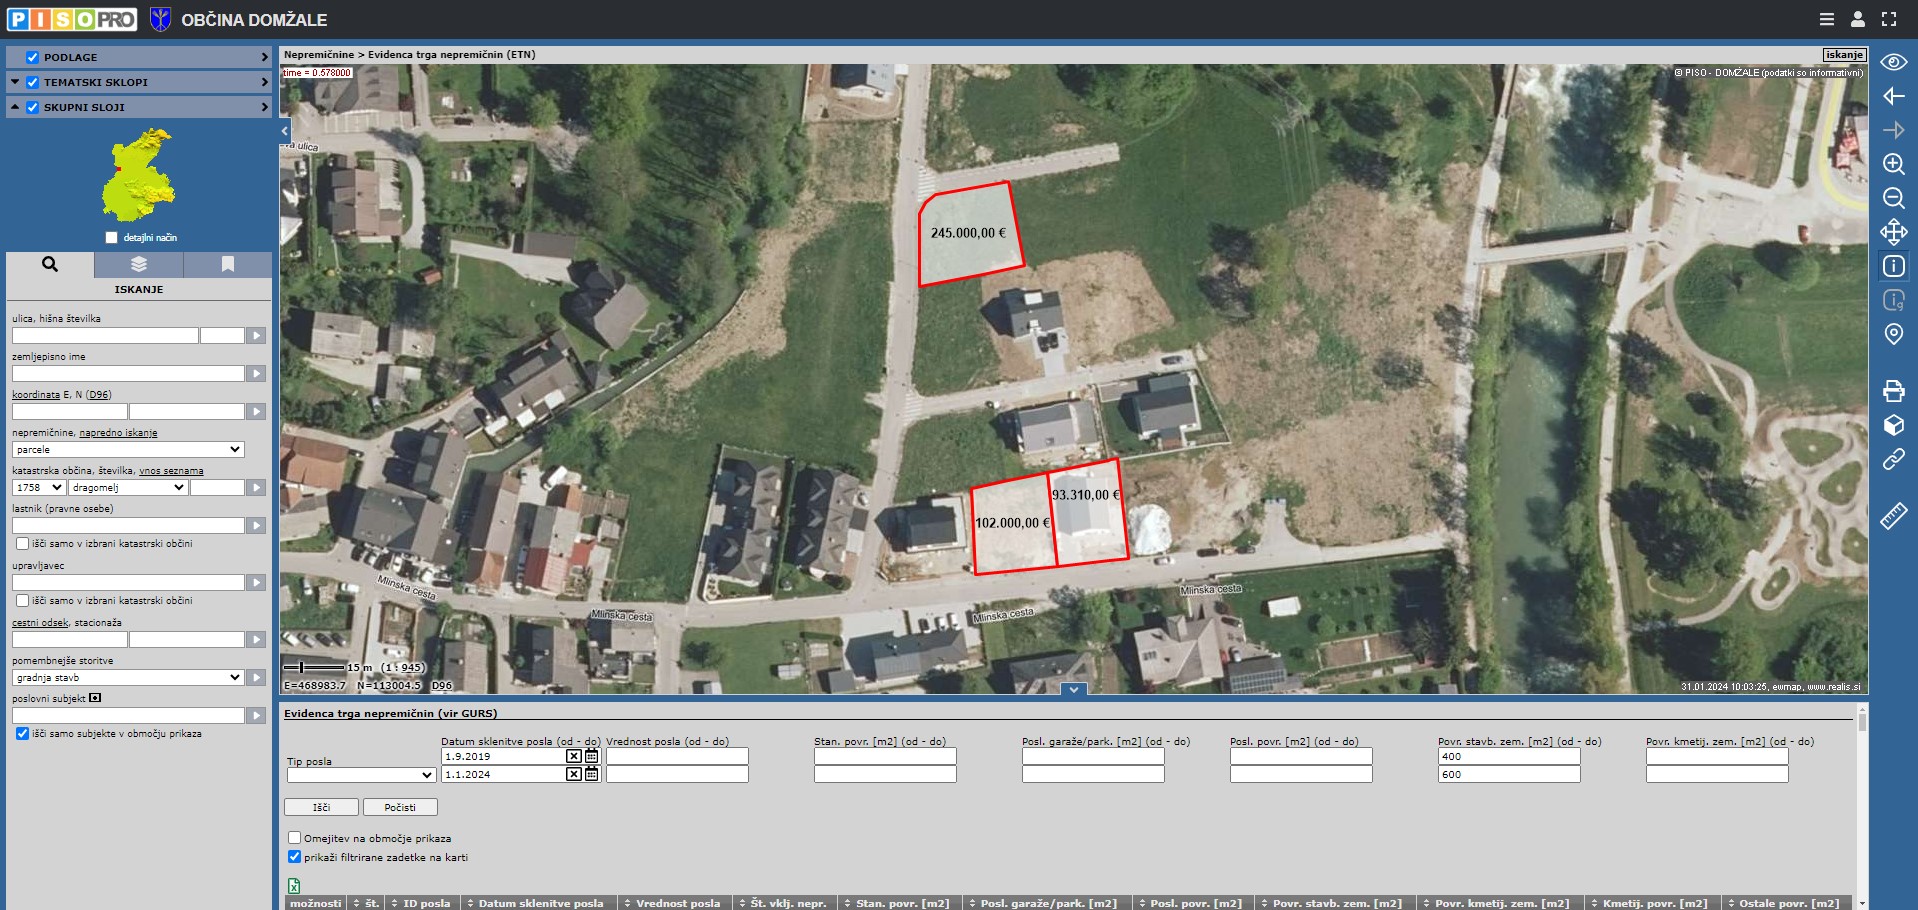This screenshot has height=910, width=1918.
Task: Select the pan move arrows tool
Action: [x=1893, y=232]
